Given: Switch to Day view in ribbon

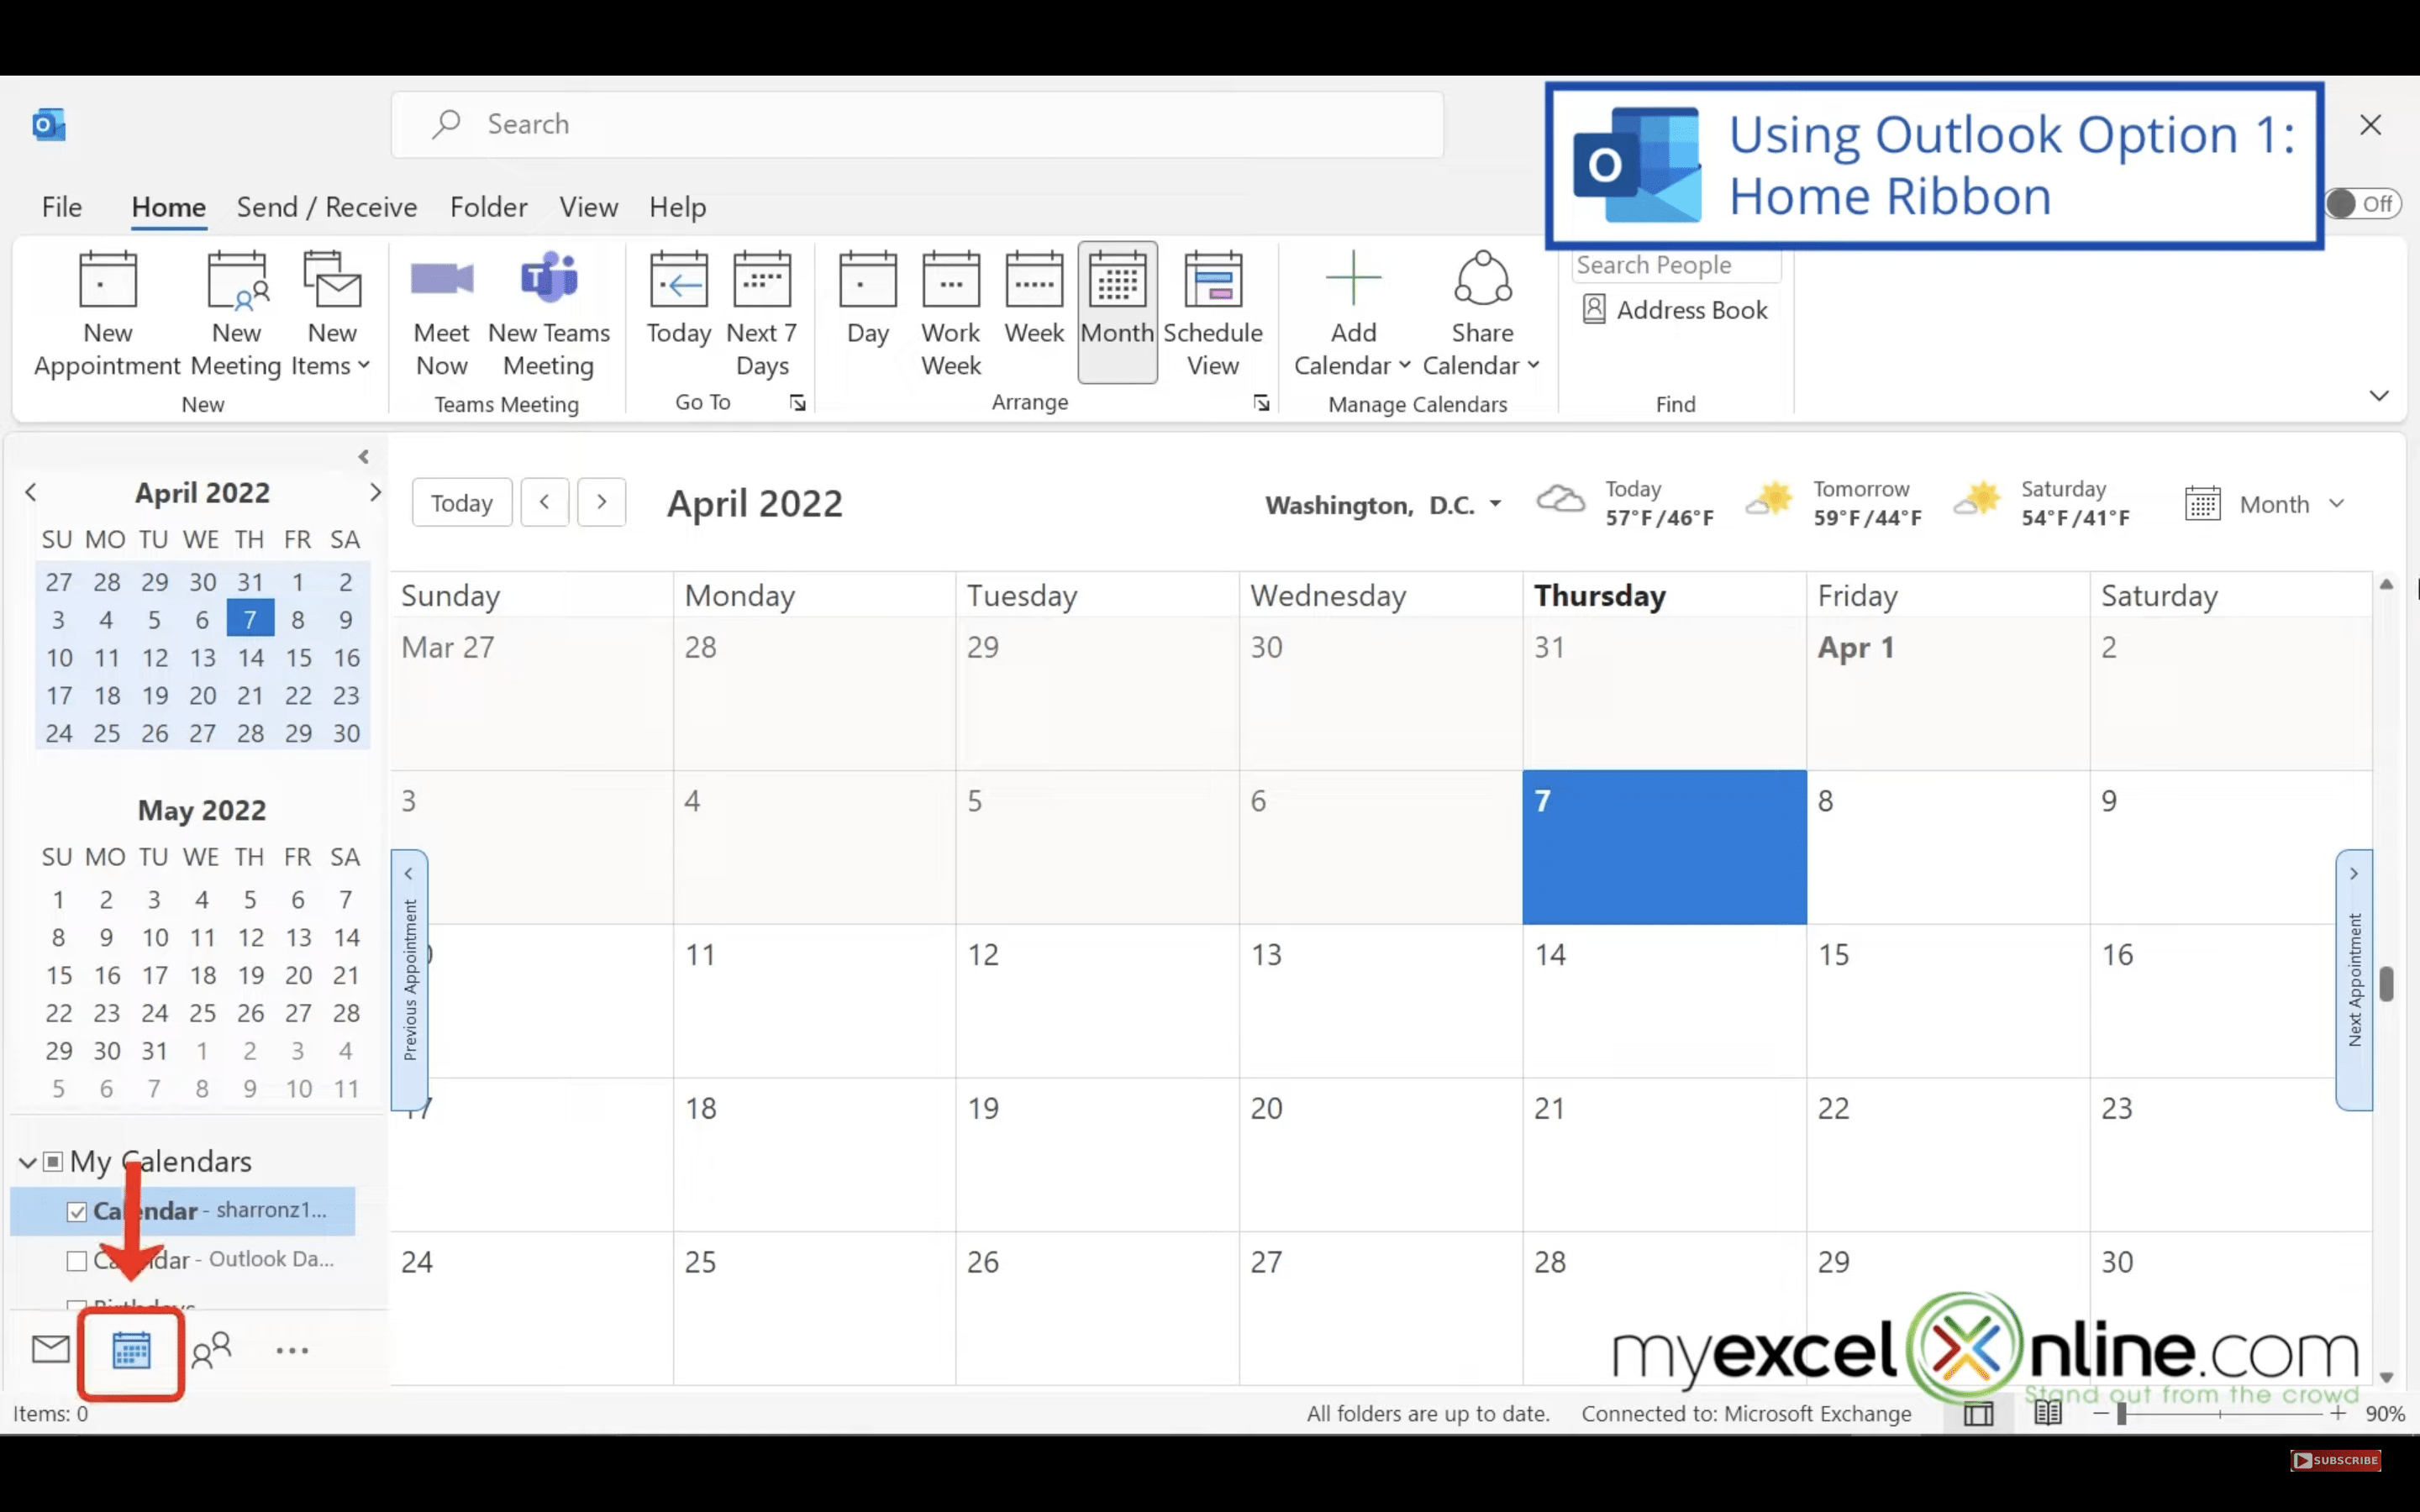Looking at the screenshot, I should coord(867,300).
